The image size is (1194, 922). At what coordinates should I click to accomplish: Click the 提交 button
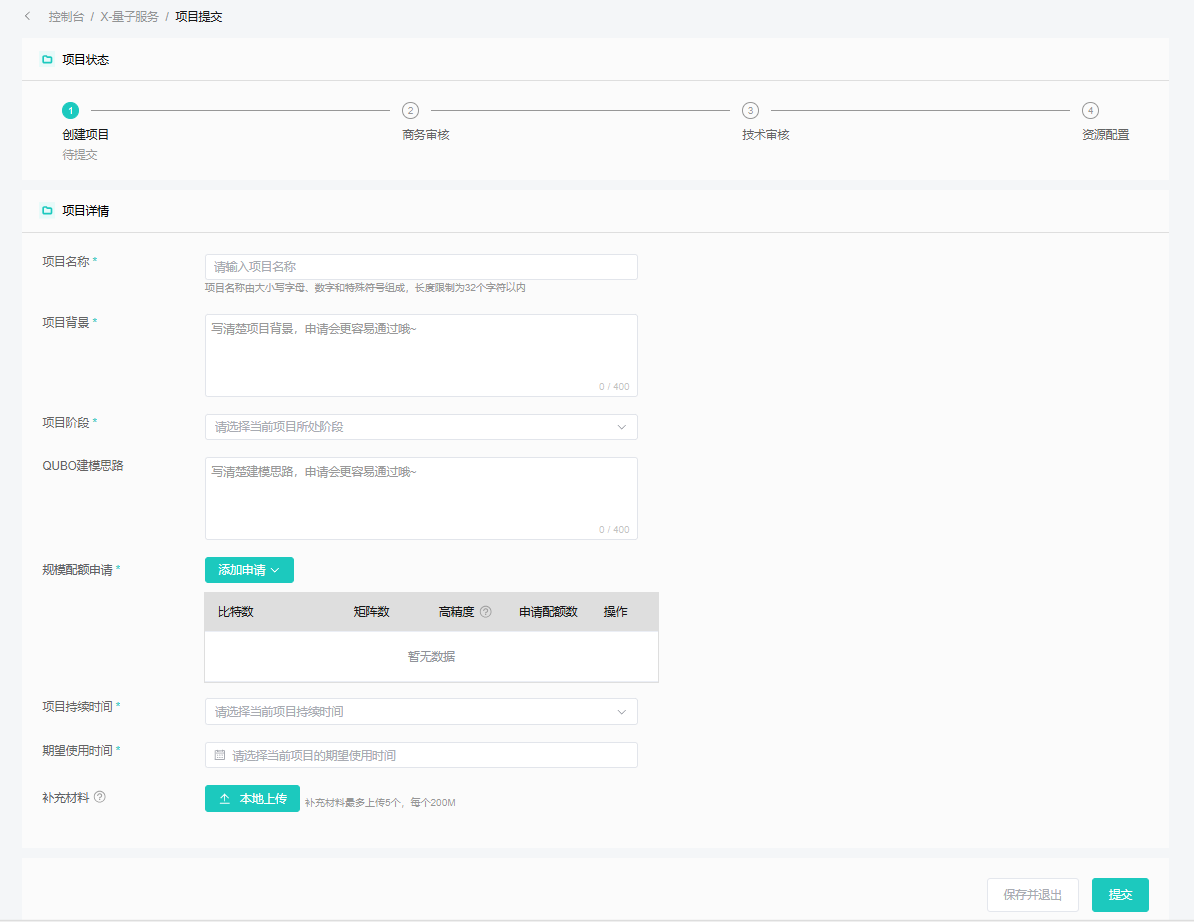(1120, 895)
